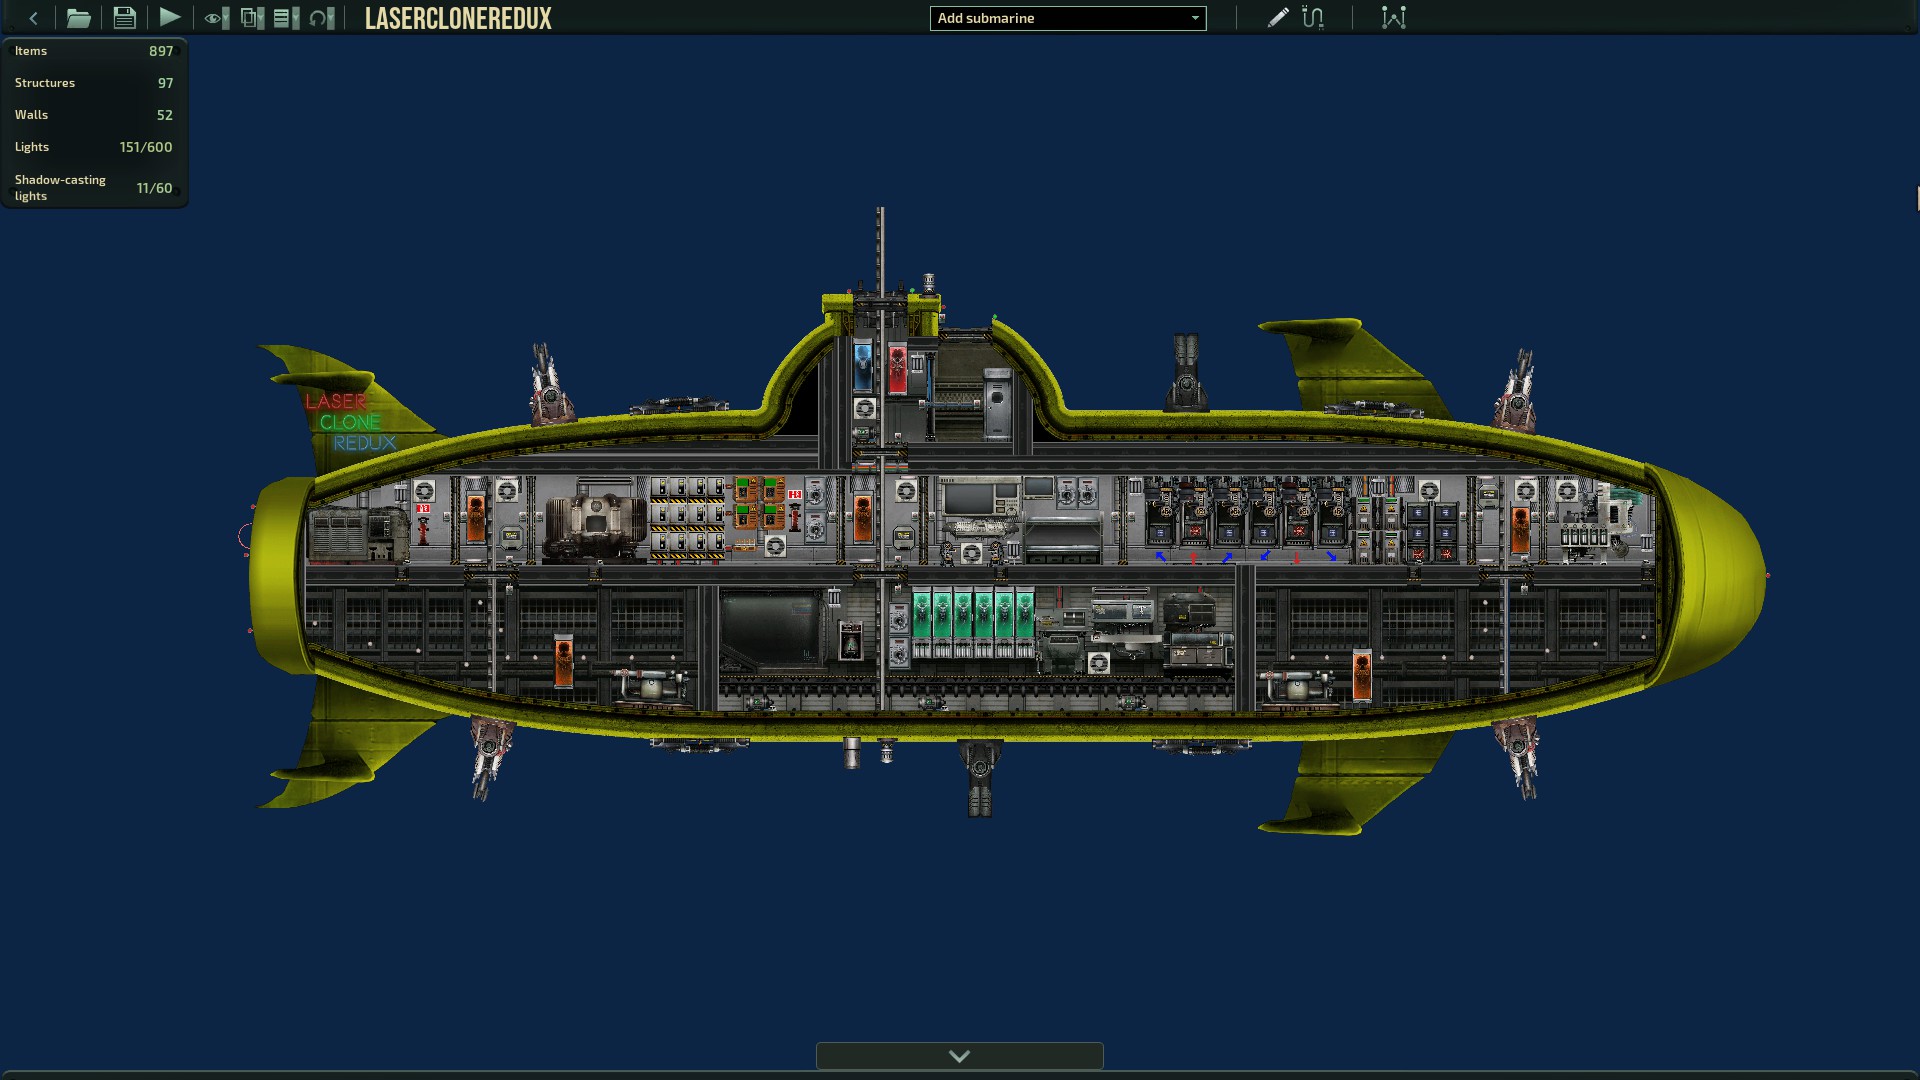Viewport: 1920px width, 1080px height.
Task: Select the blue diving suit locker in tower
Action: [863, 366]
